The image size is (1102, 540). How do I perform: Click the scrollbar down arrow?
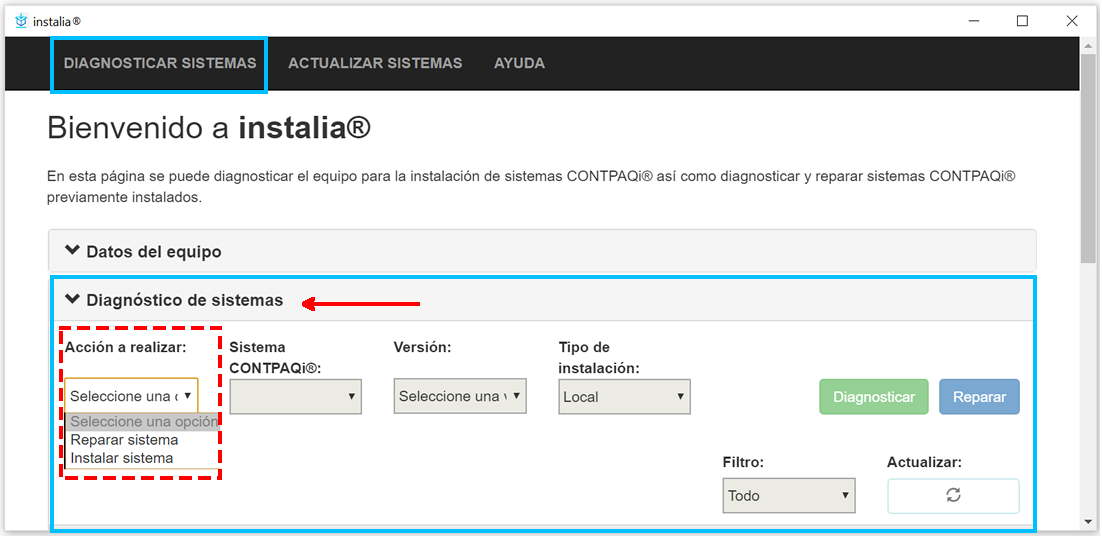tap(1089, 522)
